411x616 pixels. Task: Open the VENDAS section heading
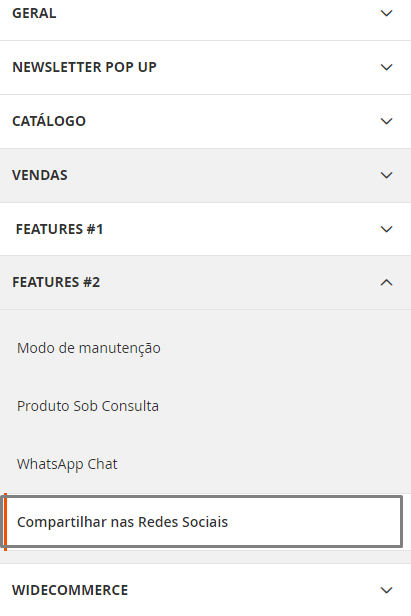40,175
